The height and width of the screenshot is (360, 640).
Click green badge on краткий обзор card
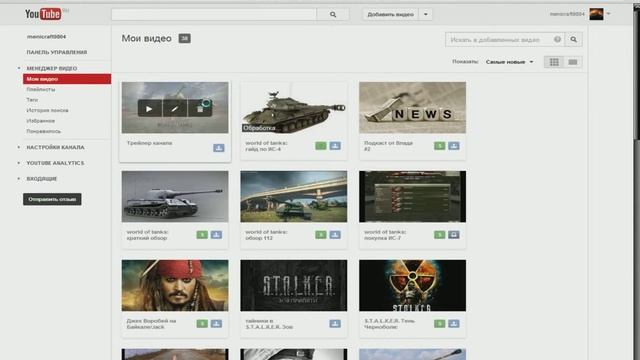tap(202, 235)
